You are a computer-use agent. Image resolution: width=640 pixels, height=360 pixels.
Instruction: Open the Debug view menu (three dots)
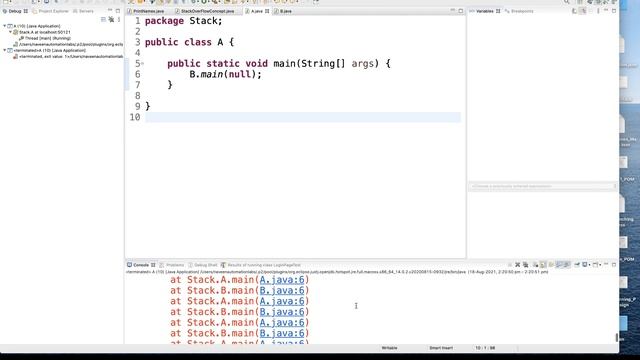(x=119, y=19)
